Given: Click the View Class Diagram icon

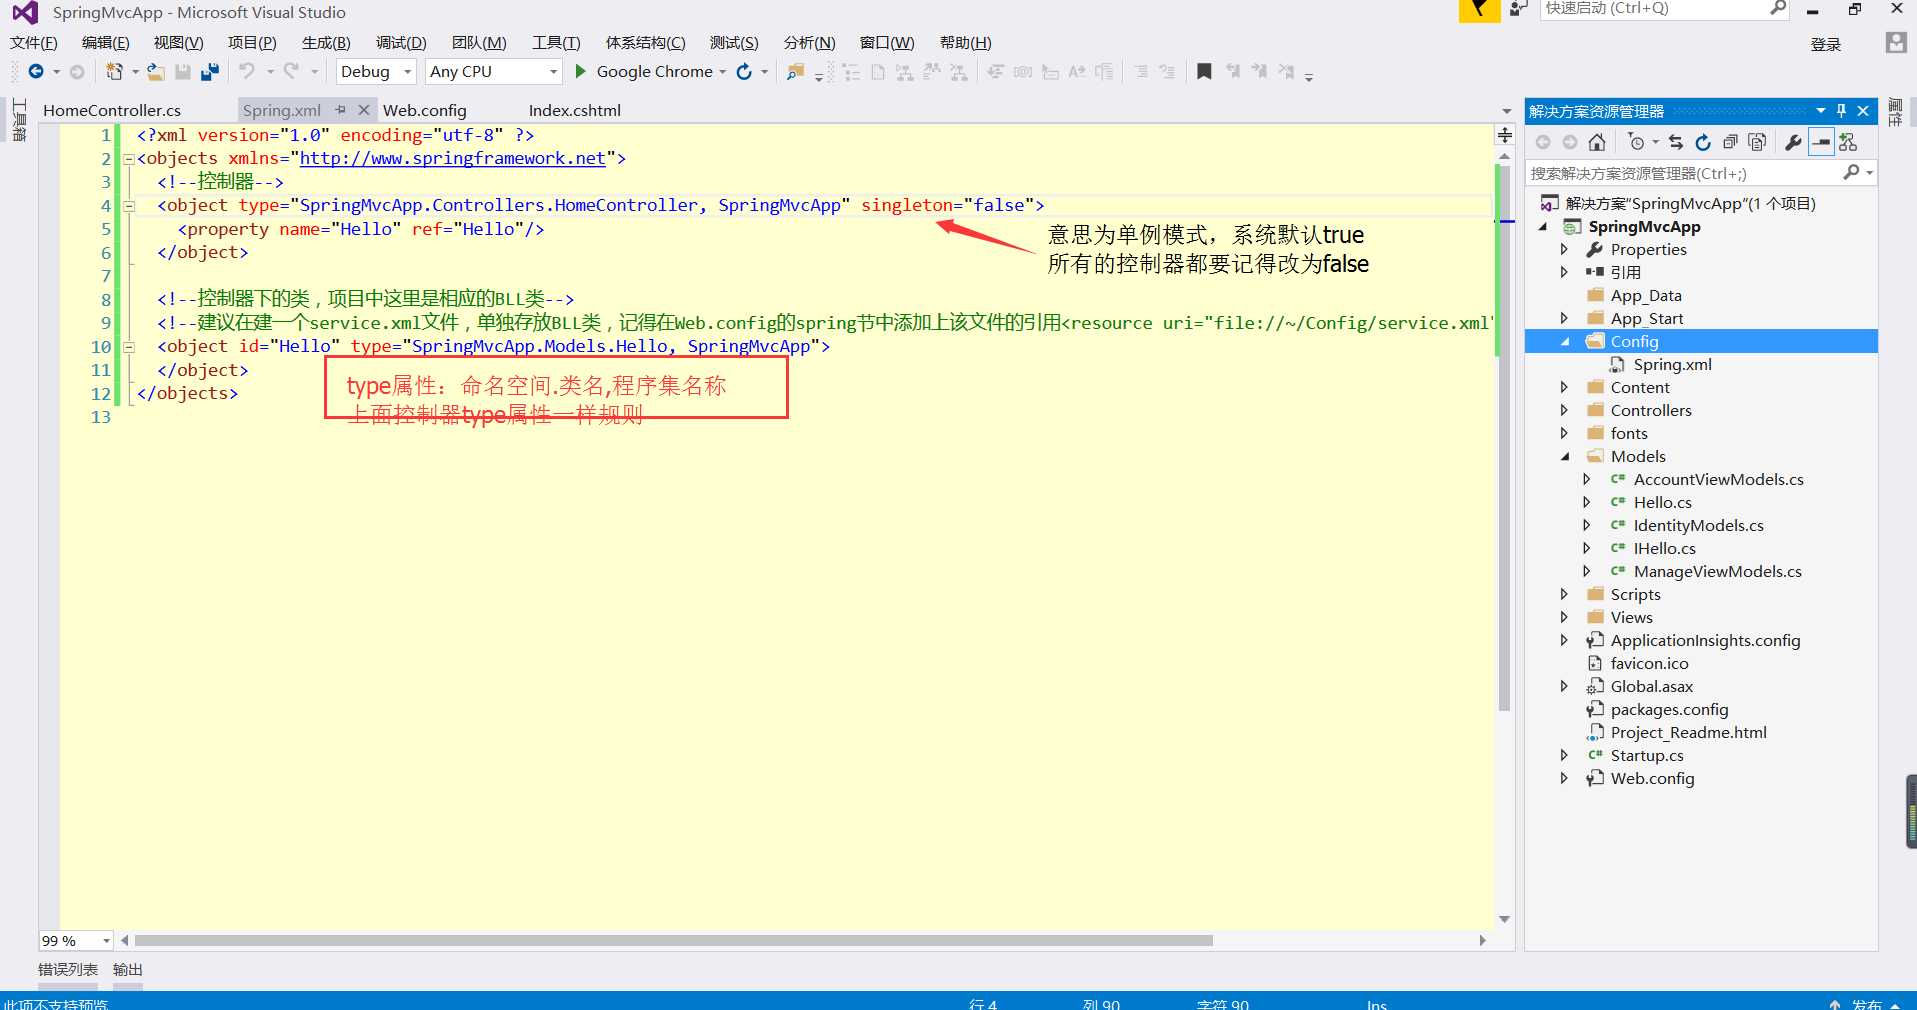Looking at the screenshot, I should pyautogui.click(x=1848, y=142).
